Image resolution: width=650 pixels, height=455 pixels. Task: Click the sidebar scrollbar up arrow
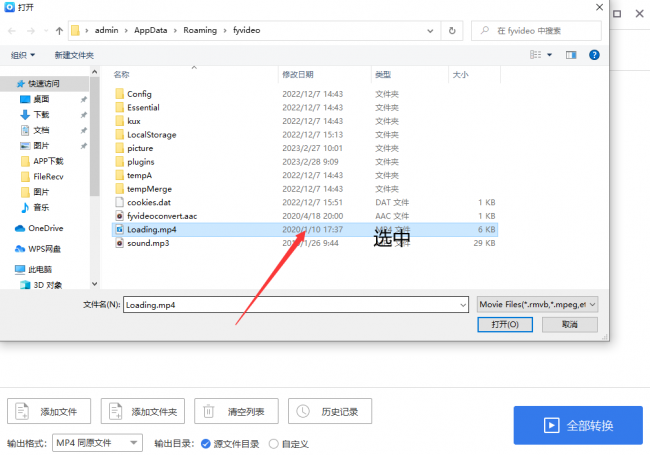point(95,72)
